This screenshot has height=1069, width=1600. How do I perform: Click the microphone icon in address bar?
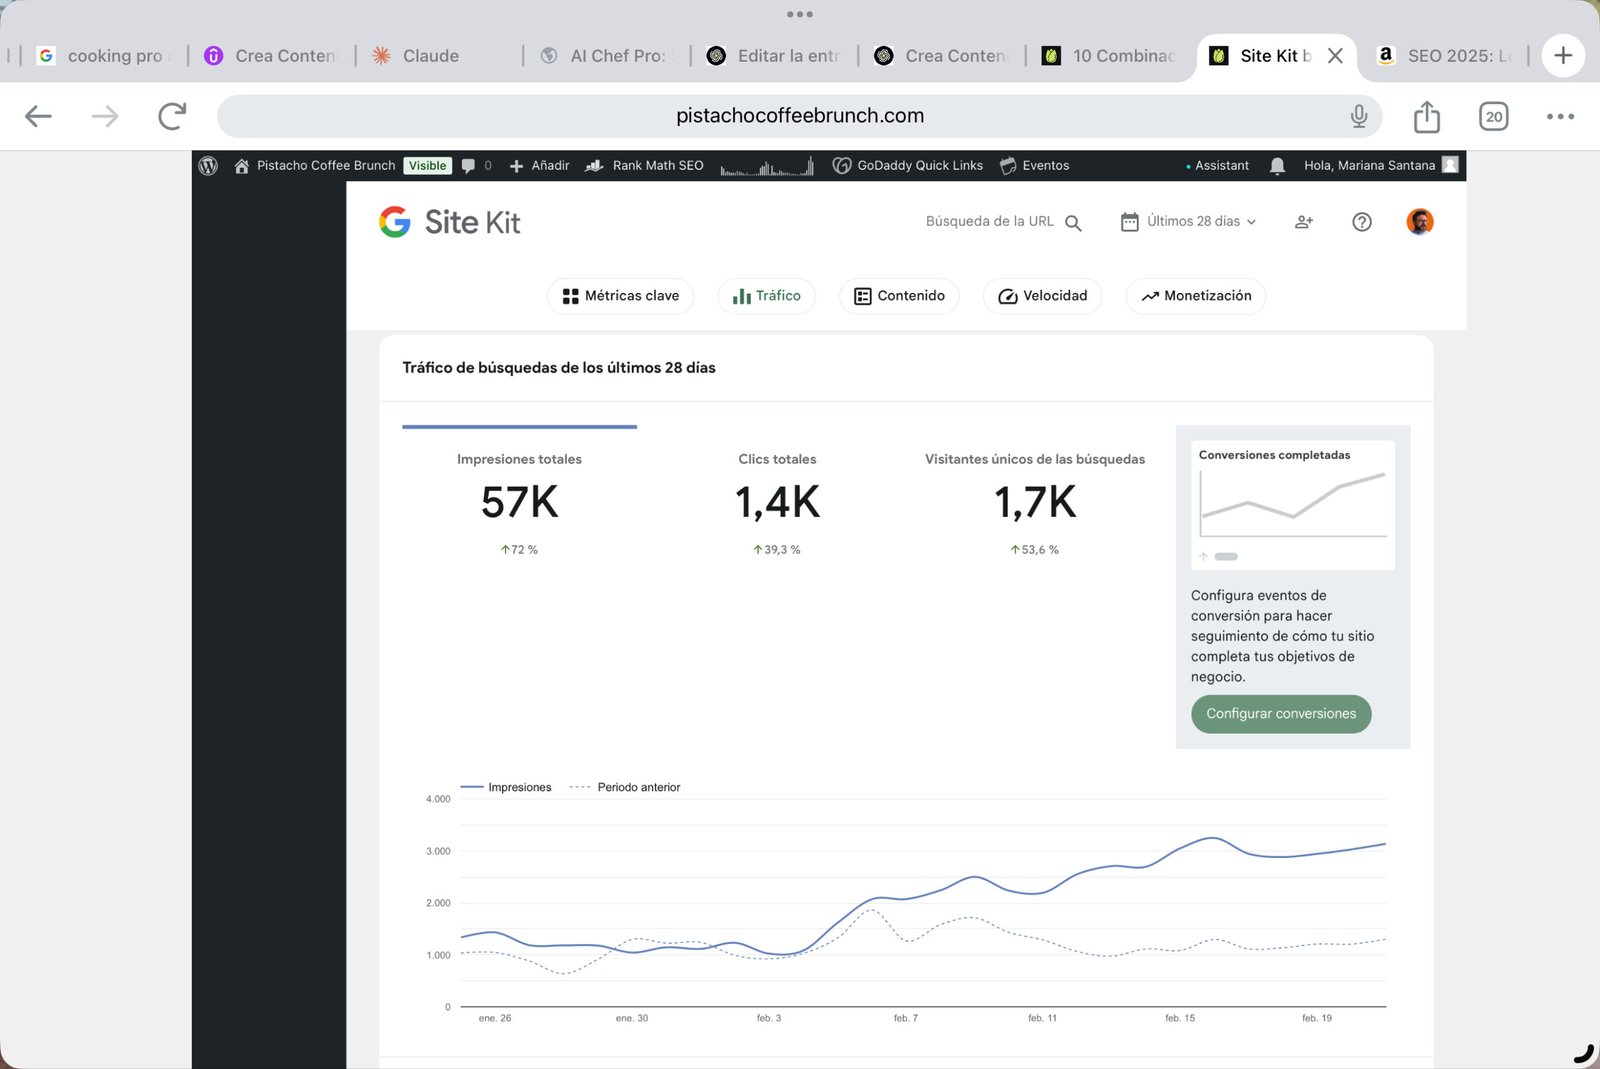click(1359, 116)
